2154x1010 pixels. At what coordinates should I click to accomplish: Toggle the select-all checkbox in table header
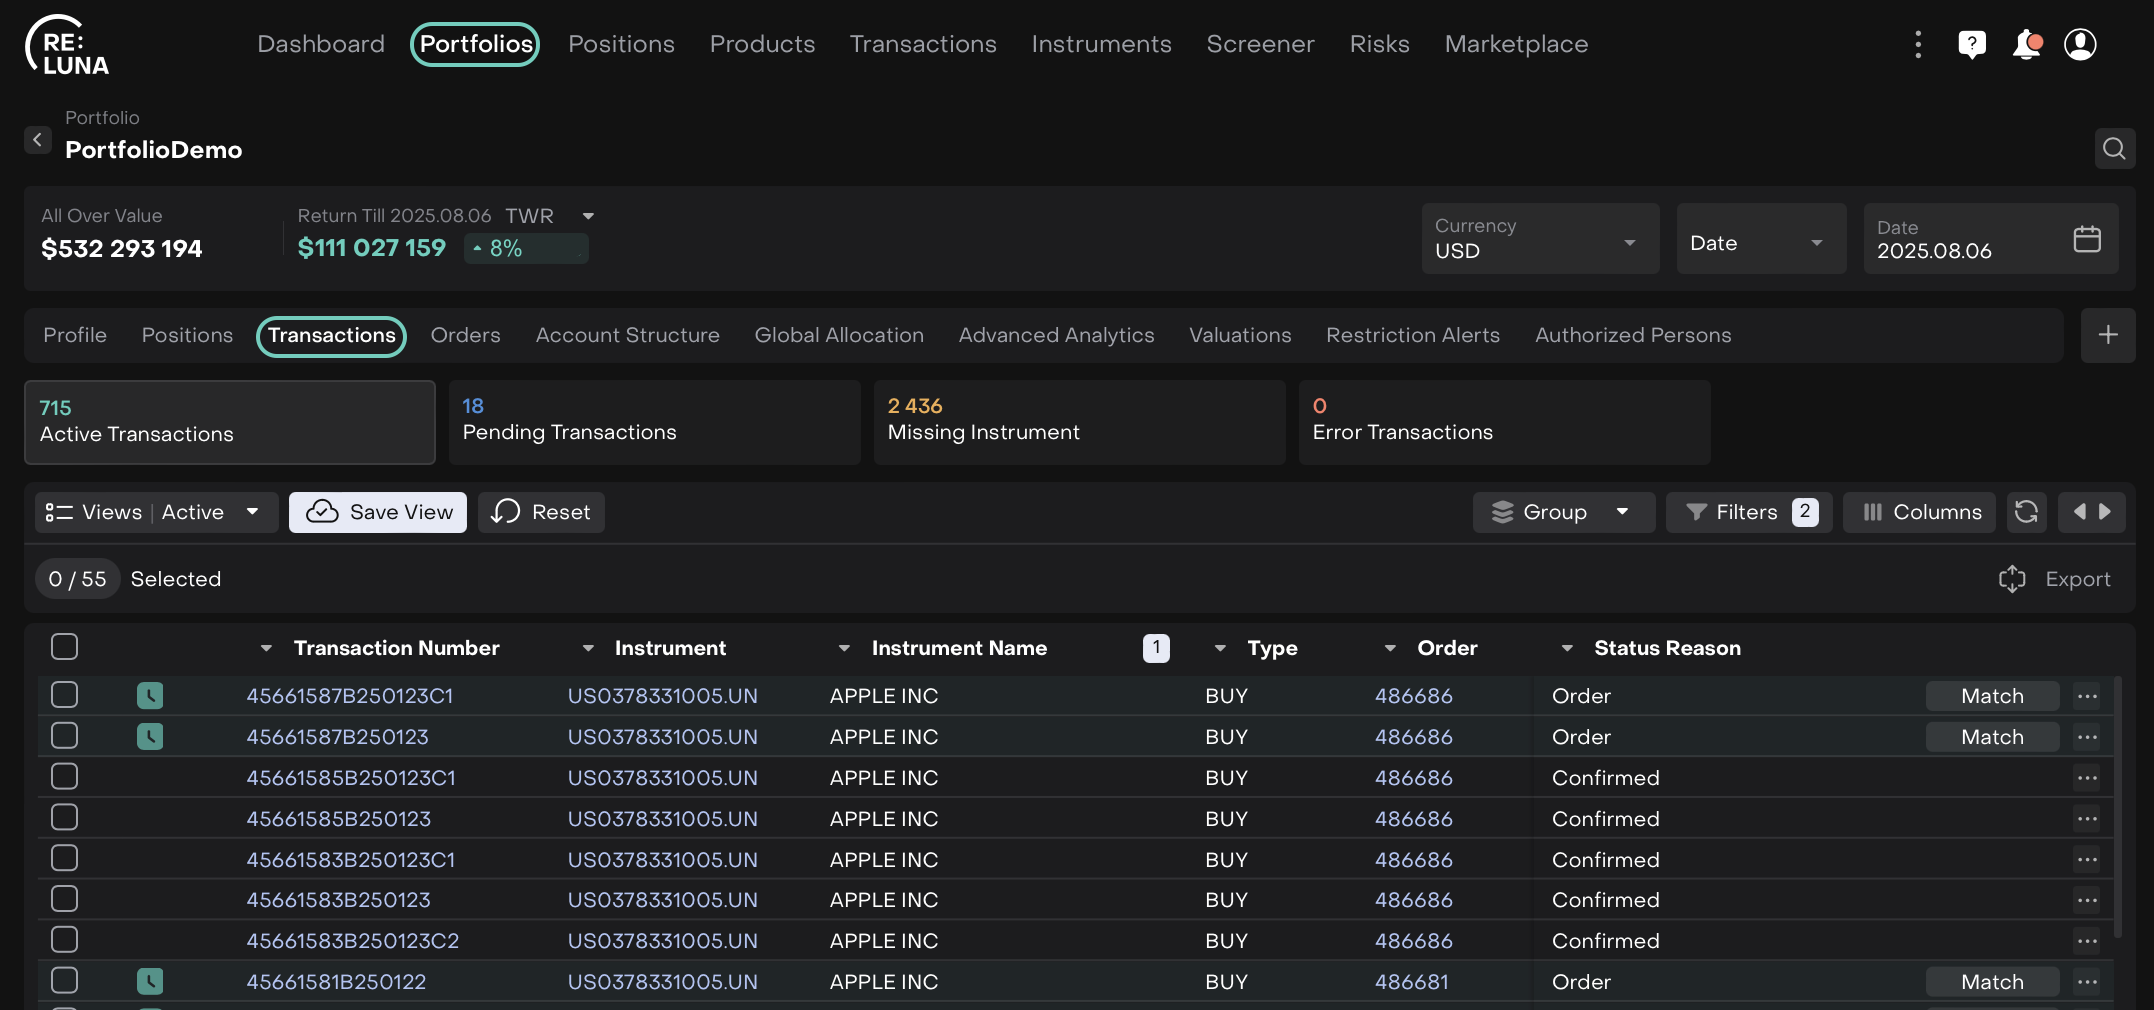pos(65,647)
